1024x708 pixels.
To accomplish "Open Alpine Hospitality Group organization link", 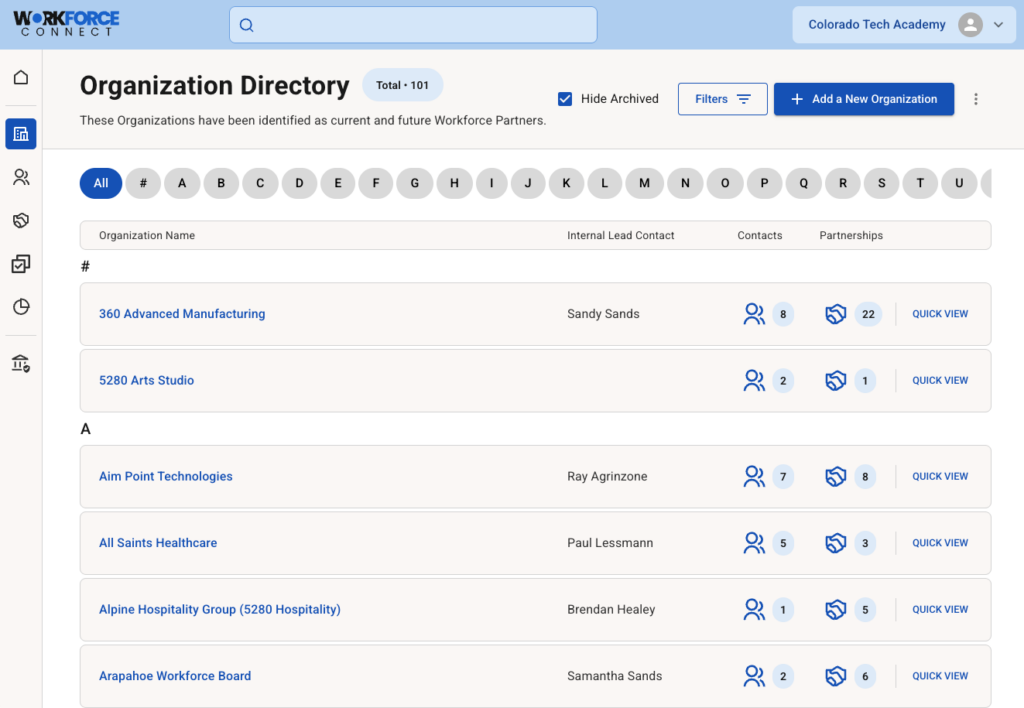I will [219, 609].
